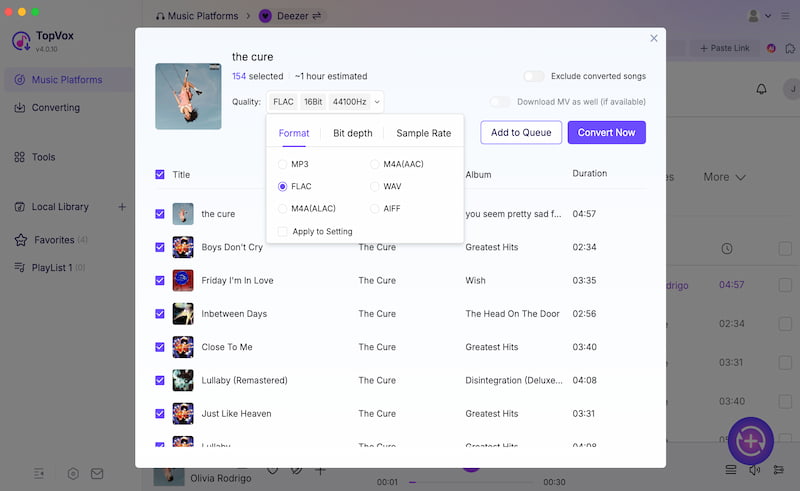Click Inbetween Days track thumbnail
Image resolution: width=800 pixels, height=491 pixels.
183,313
